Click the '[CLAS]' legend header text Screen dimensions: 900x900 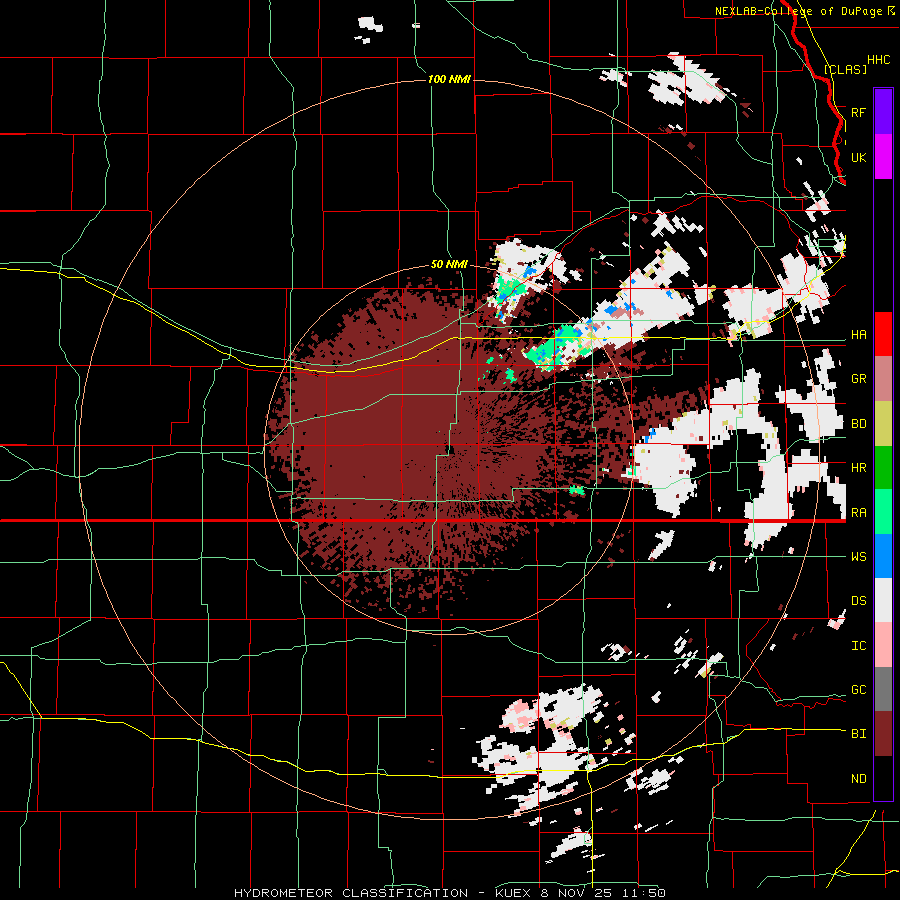point(845,69)
